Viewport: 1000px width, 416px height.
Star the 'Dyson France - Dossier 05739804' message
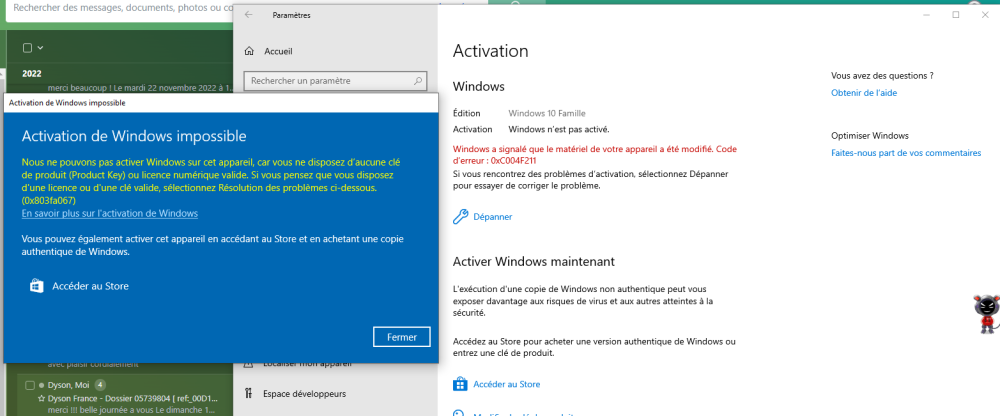41,398
